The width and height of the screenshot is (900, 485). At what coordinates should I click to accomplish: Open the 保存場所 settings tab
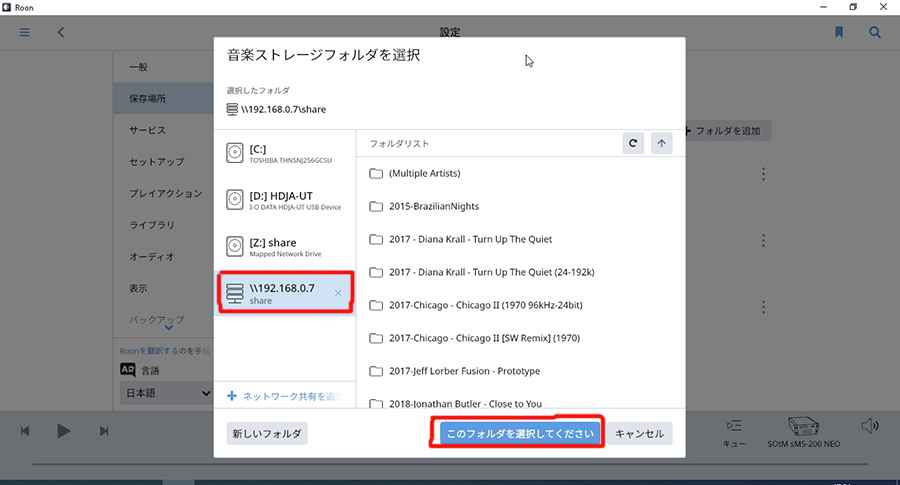[x=147, y=99]
